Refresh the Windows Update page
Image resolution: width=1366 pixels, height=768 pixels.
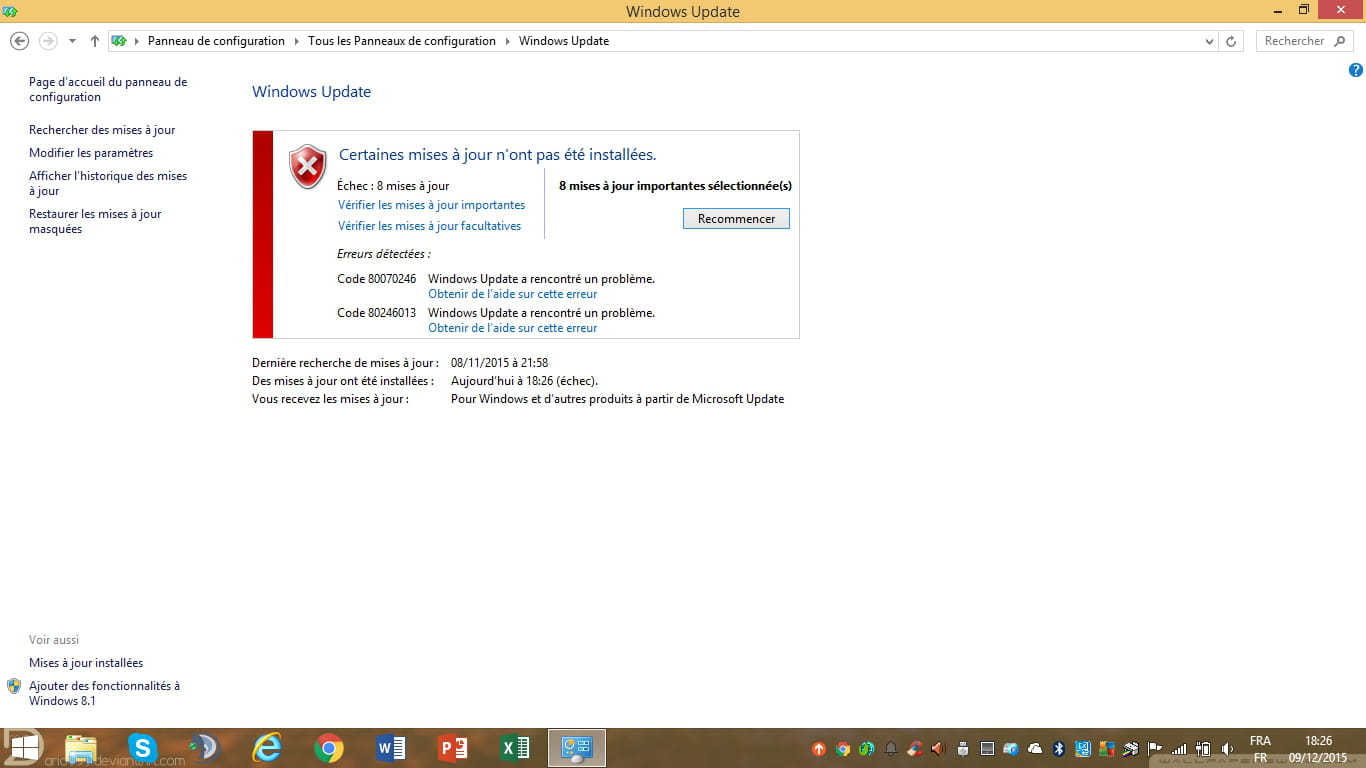point(1231,41)
